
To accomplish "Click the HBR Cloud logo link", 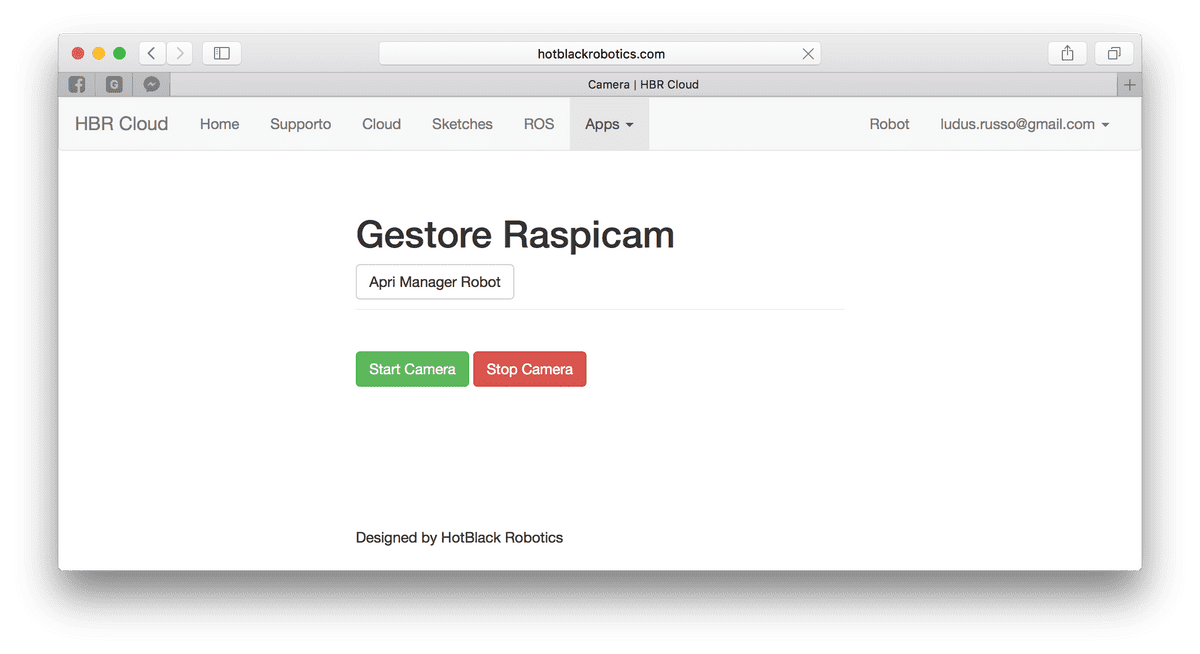I will click(120, 124).
